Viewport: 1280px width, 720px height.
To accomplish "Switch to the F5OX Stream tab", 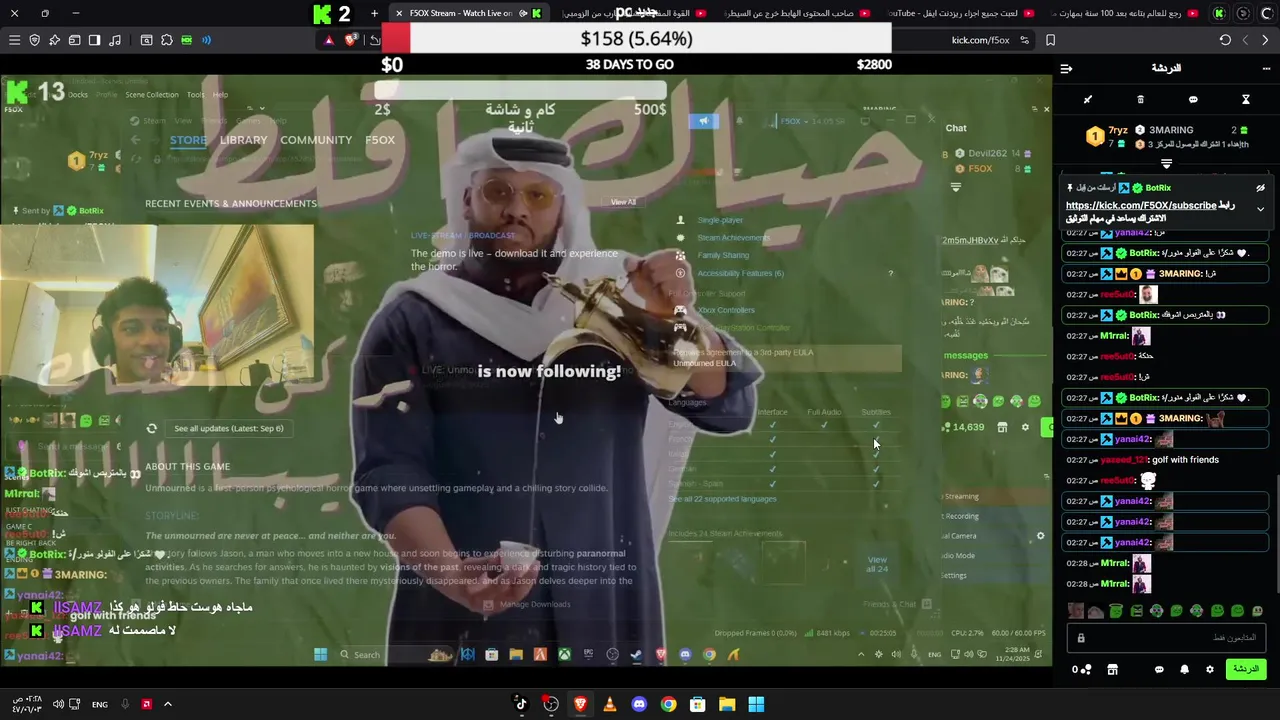I will click(468, 13).
